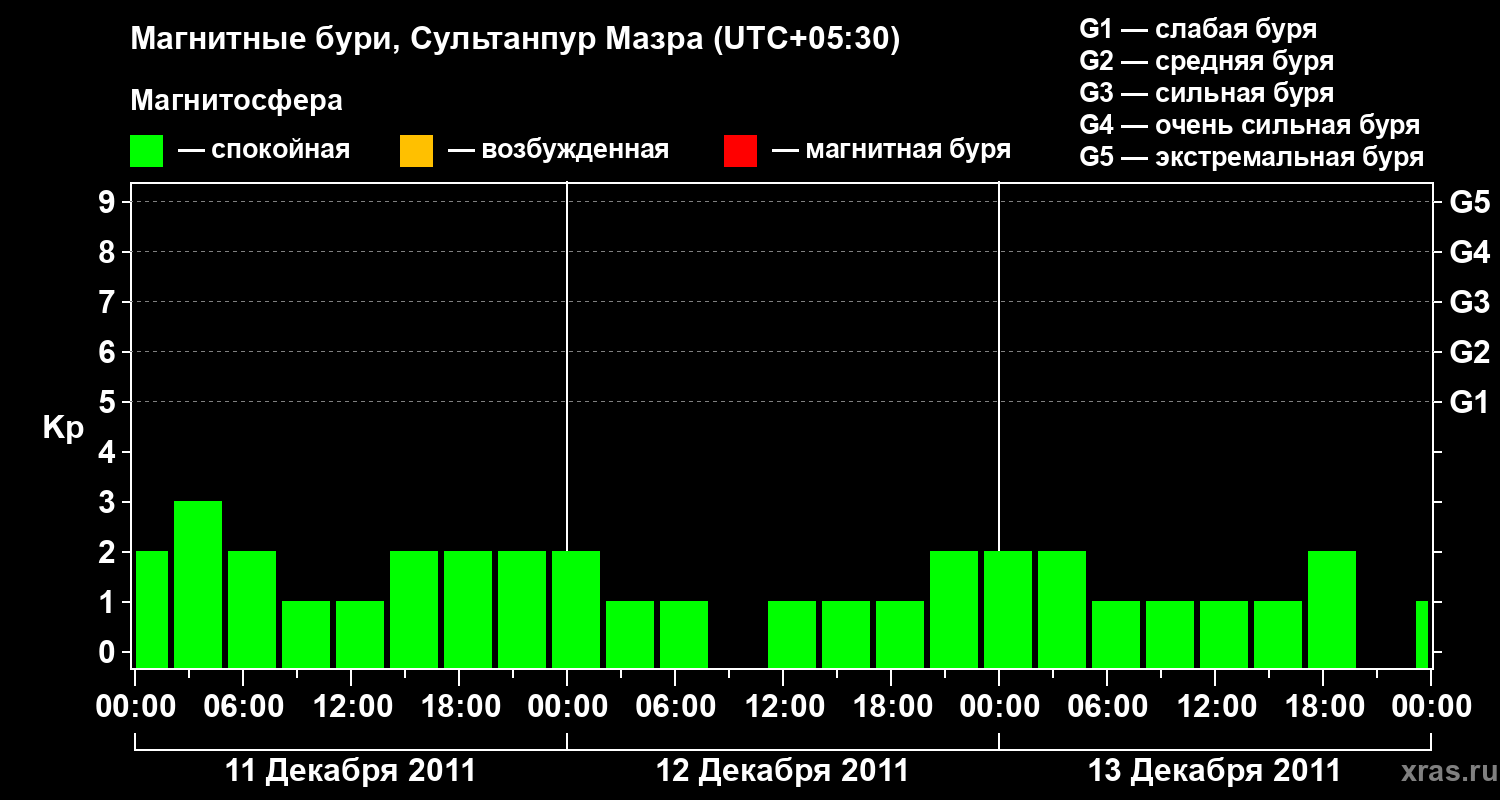Click the G5 label on right axis
Viewport: 1500px width, 800px height.
[1470, 202]
